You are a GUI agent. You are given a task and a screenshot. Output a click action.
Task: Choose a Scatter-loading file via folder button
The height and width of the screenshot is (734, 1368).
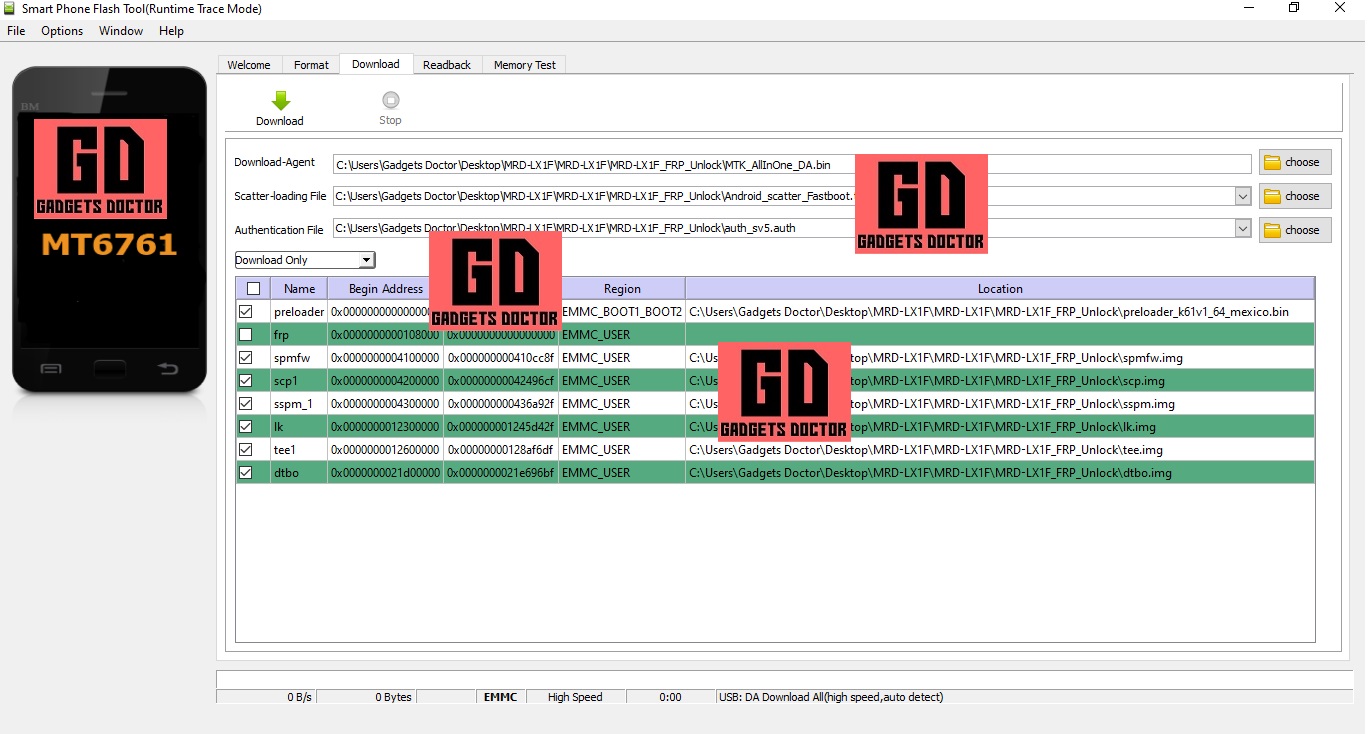(x=1294, y=196)
